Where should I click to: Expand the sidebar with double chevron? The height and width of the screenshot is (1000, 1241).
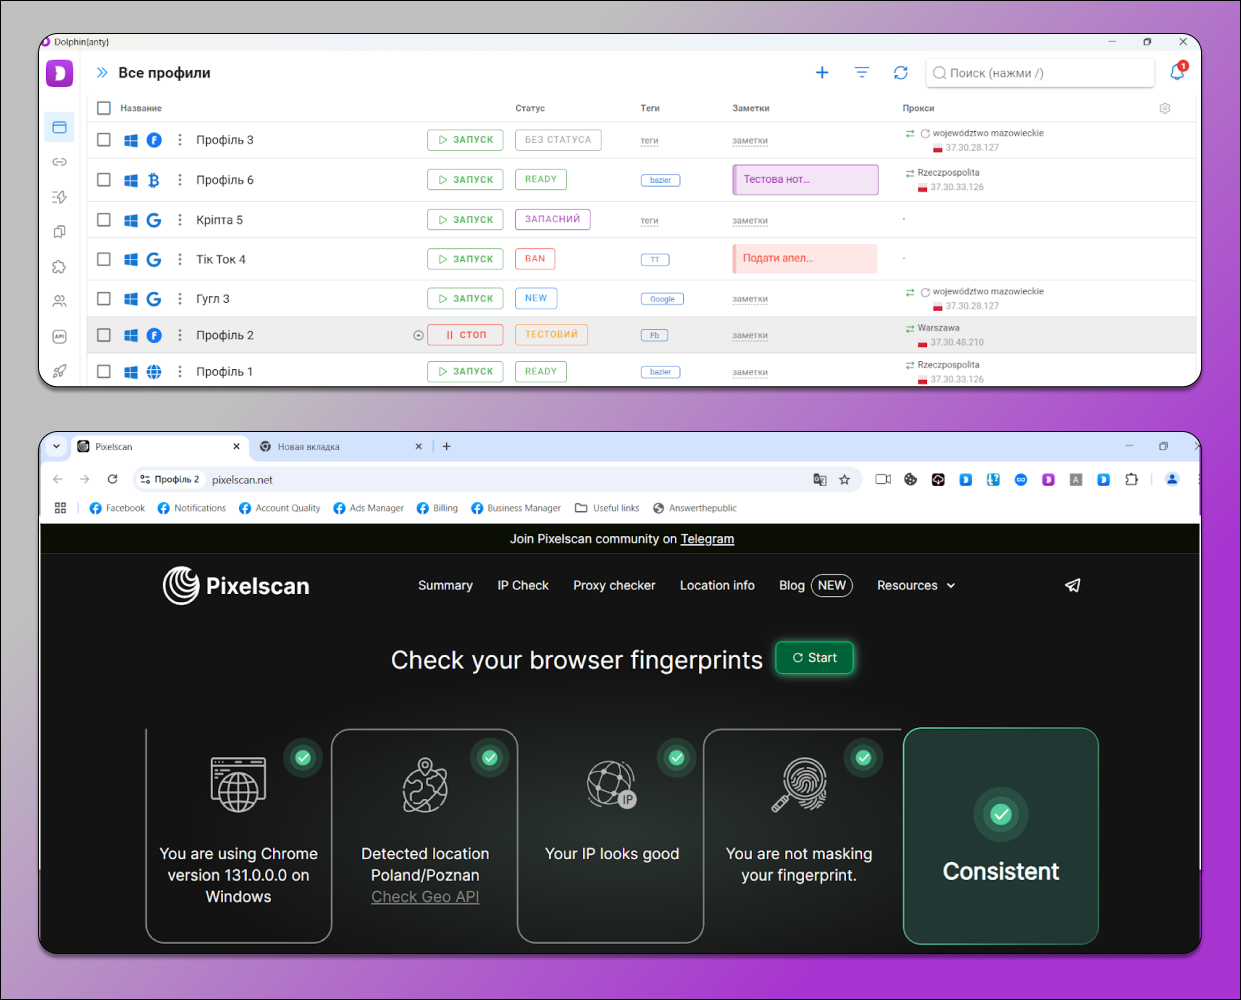pyautogui.click(x=102, y=73)
